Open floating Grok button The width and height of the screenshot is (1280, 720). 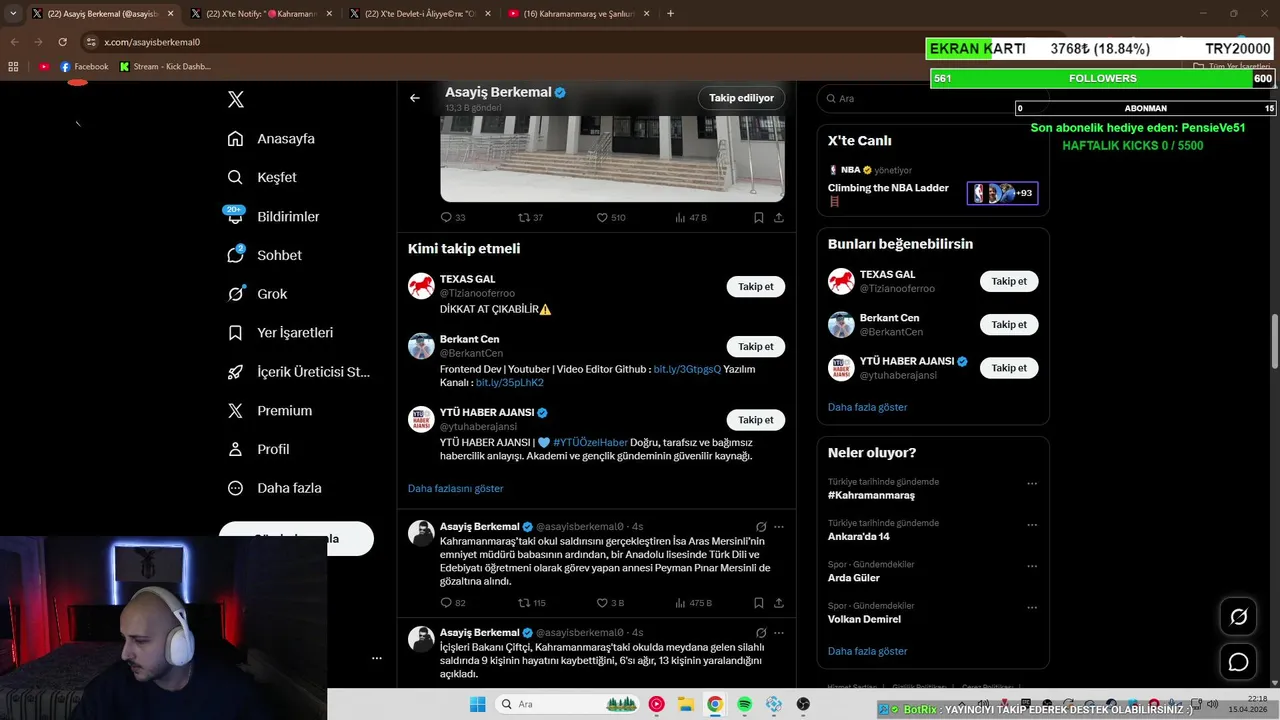click(1238, 617)
